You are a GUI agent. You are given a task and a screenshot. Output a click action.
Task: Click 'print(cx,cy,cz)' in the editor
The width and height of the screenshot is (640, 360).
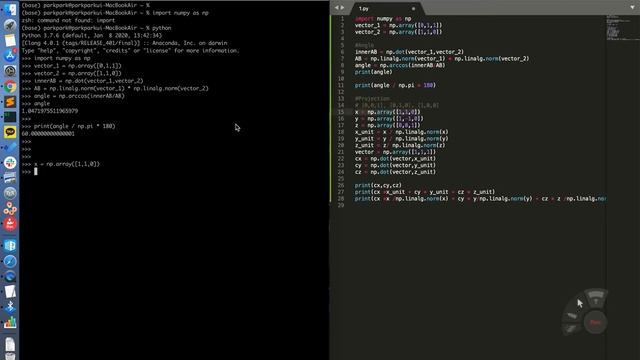pyautogui.click(x=378, y=185)
